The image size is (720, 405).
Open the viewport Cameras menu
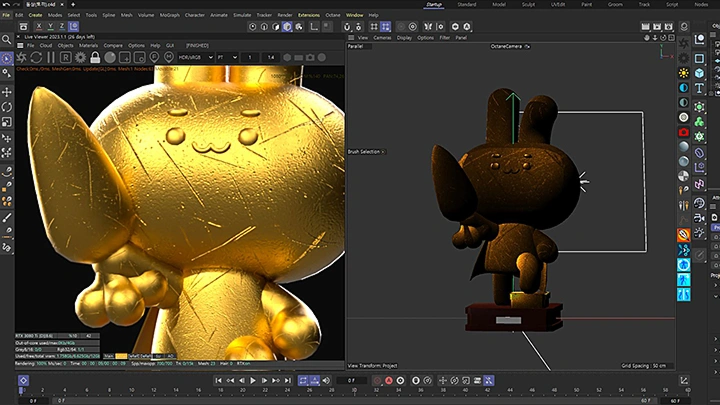pos(382,38)
